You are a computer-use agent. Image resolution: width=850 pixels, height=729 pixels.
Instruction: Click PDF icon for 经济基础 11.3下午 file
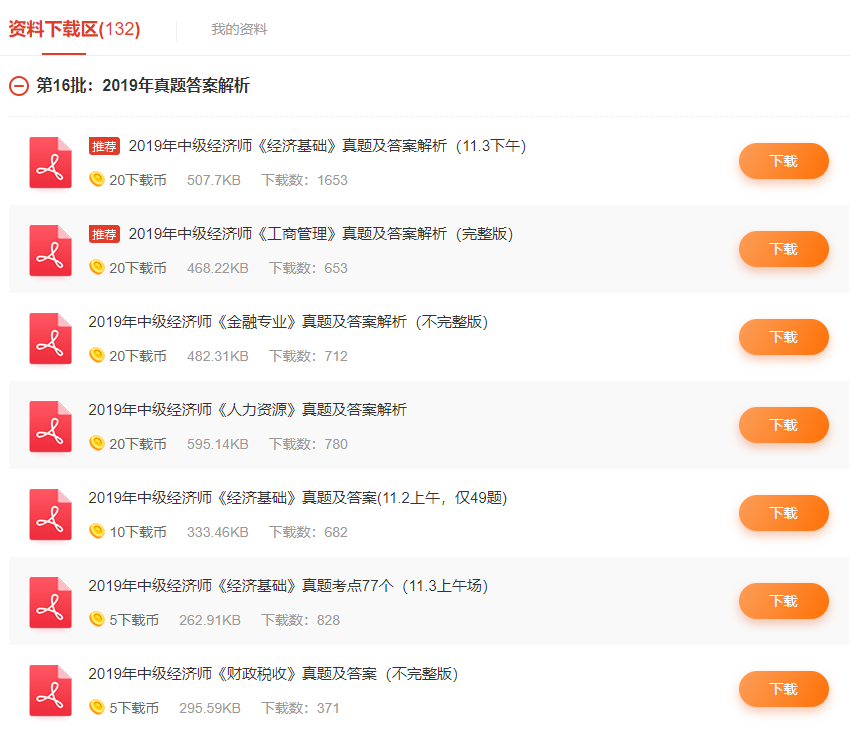(x=50, y=162)
